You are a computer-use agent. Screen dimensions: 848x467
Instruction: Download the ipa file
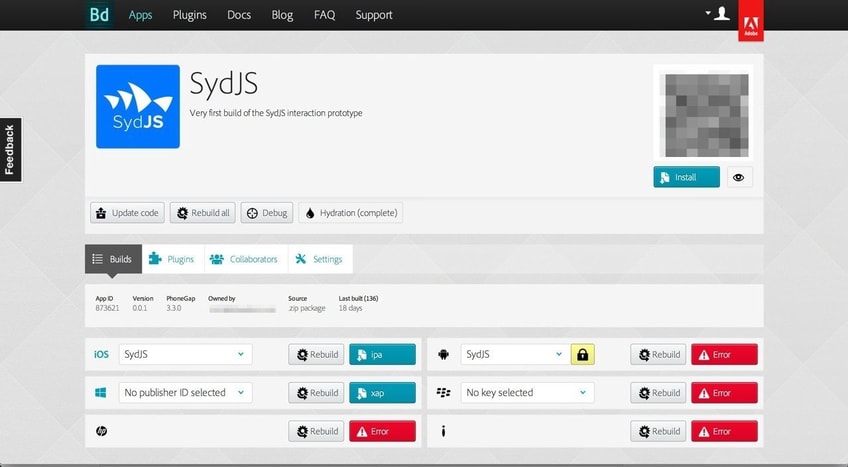point(382,355)
